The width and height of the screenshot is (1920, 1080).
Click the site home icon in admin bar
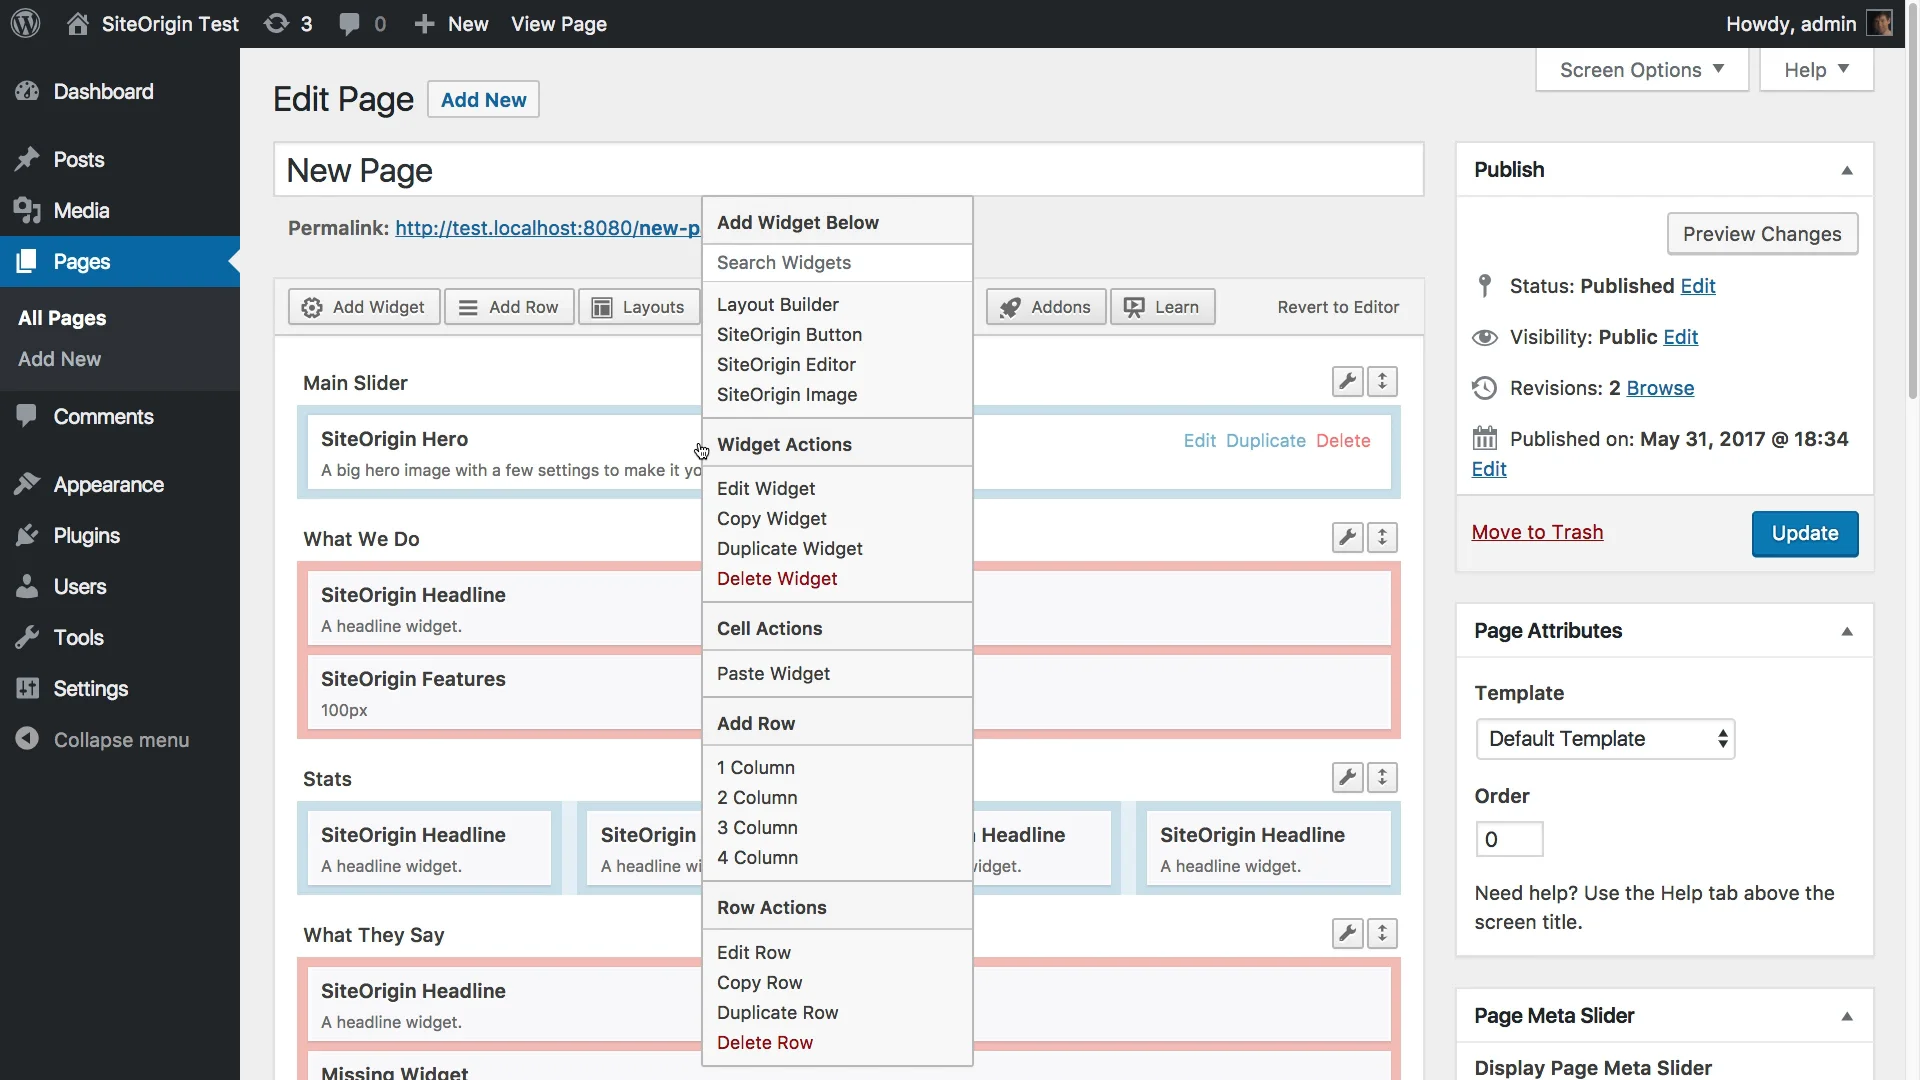(x=77, y=24)
